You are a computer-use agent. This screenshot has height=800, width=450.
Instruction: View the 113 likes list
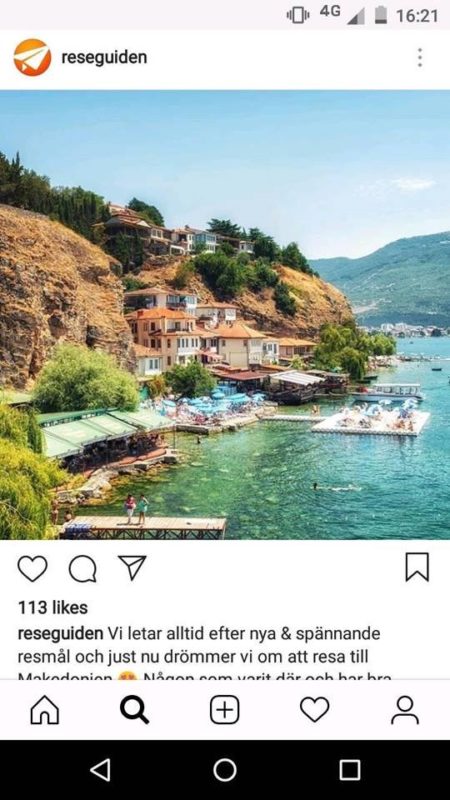click(53, 608)
